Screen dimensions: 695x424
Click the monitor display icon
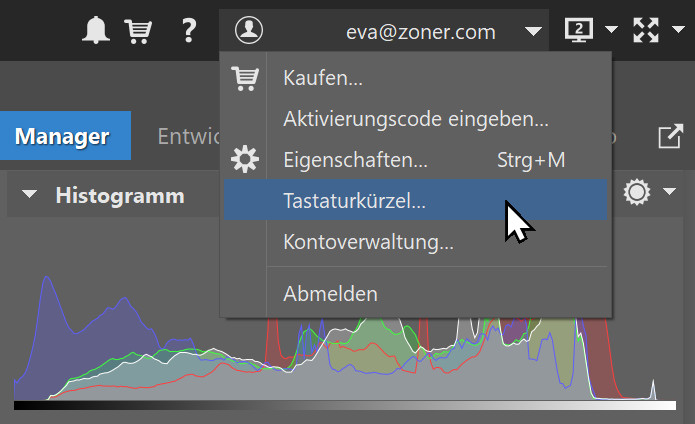579,31
